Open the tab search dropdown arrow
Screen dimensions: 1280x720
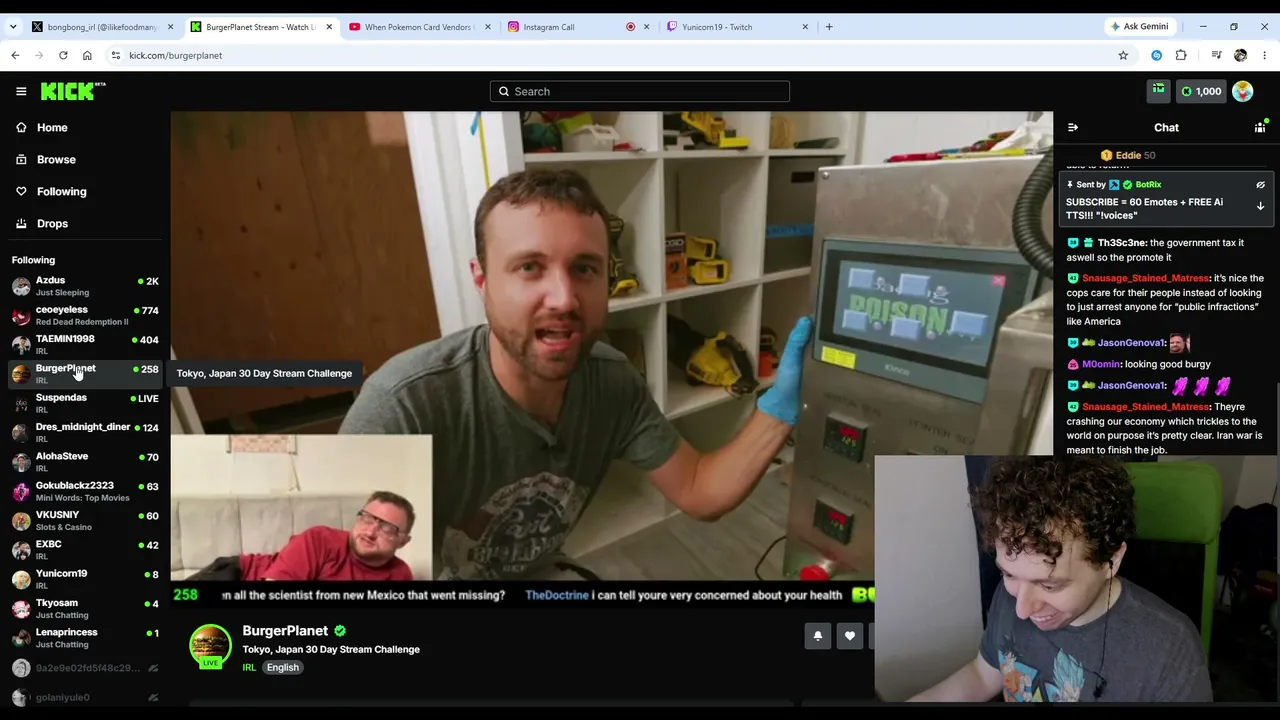[13, 27]
